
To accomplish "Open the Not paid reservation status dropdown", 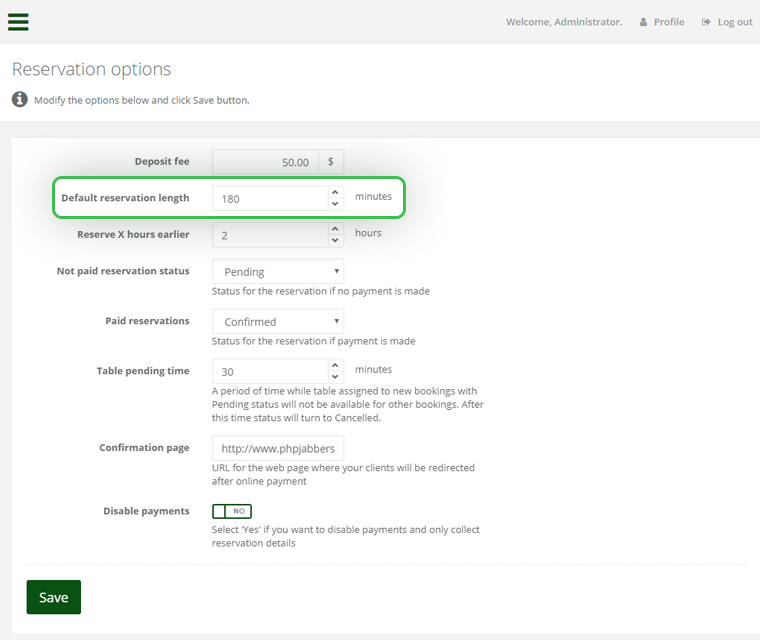I will click(x=278, y=272).
